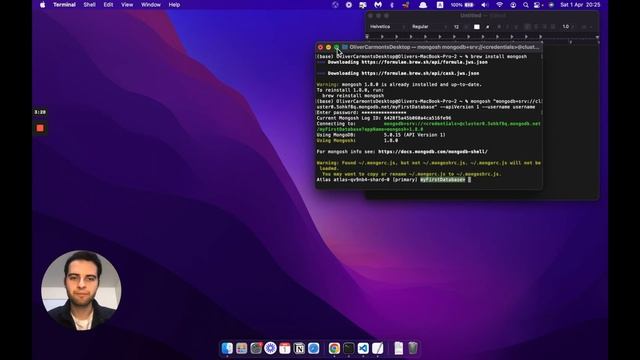The width and height of the screenshot is (640, 360).
Task: Open Google Chrome from the Dock
Action: 334,348
